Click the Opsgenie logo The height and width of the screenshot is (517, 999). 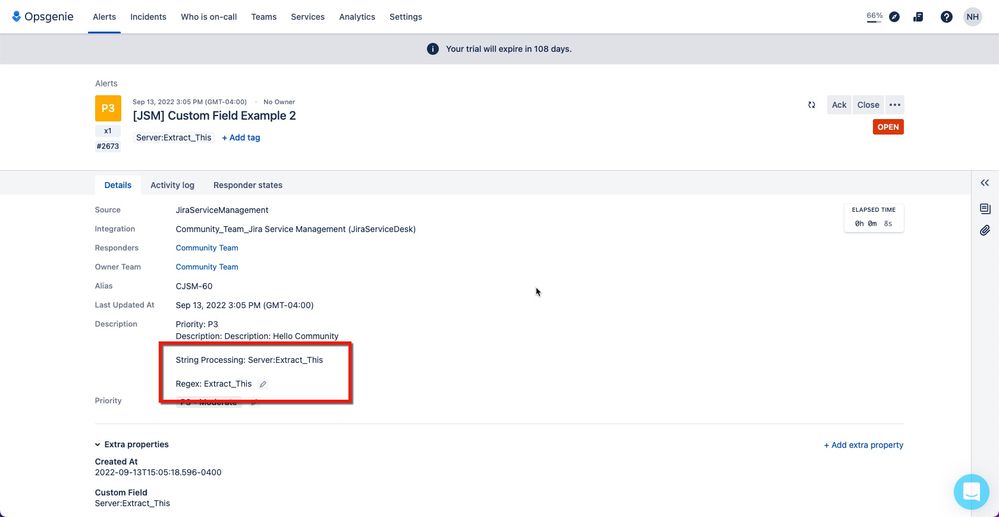pyautogui.click(x=43, y=17)
